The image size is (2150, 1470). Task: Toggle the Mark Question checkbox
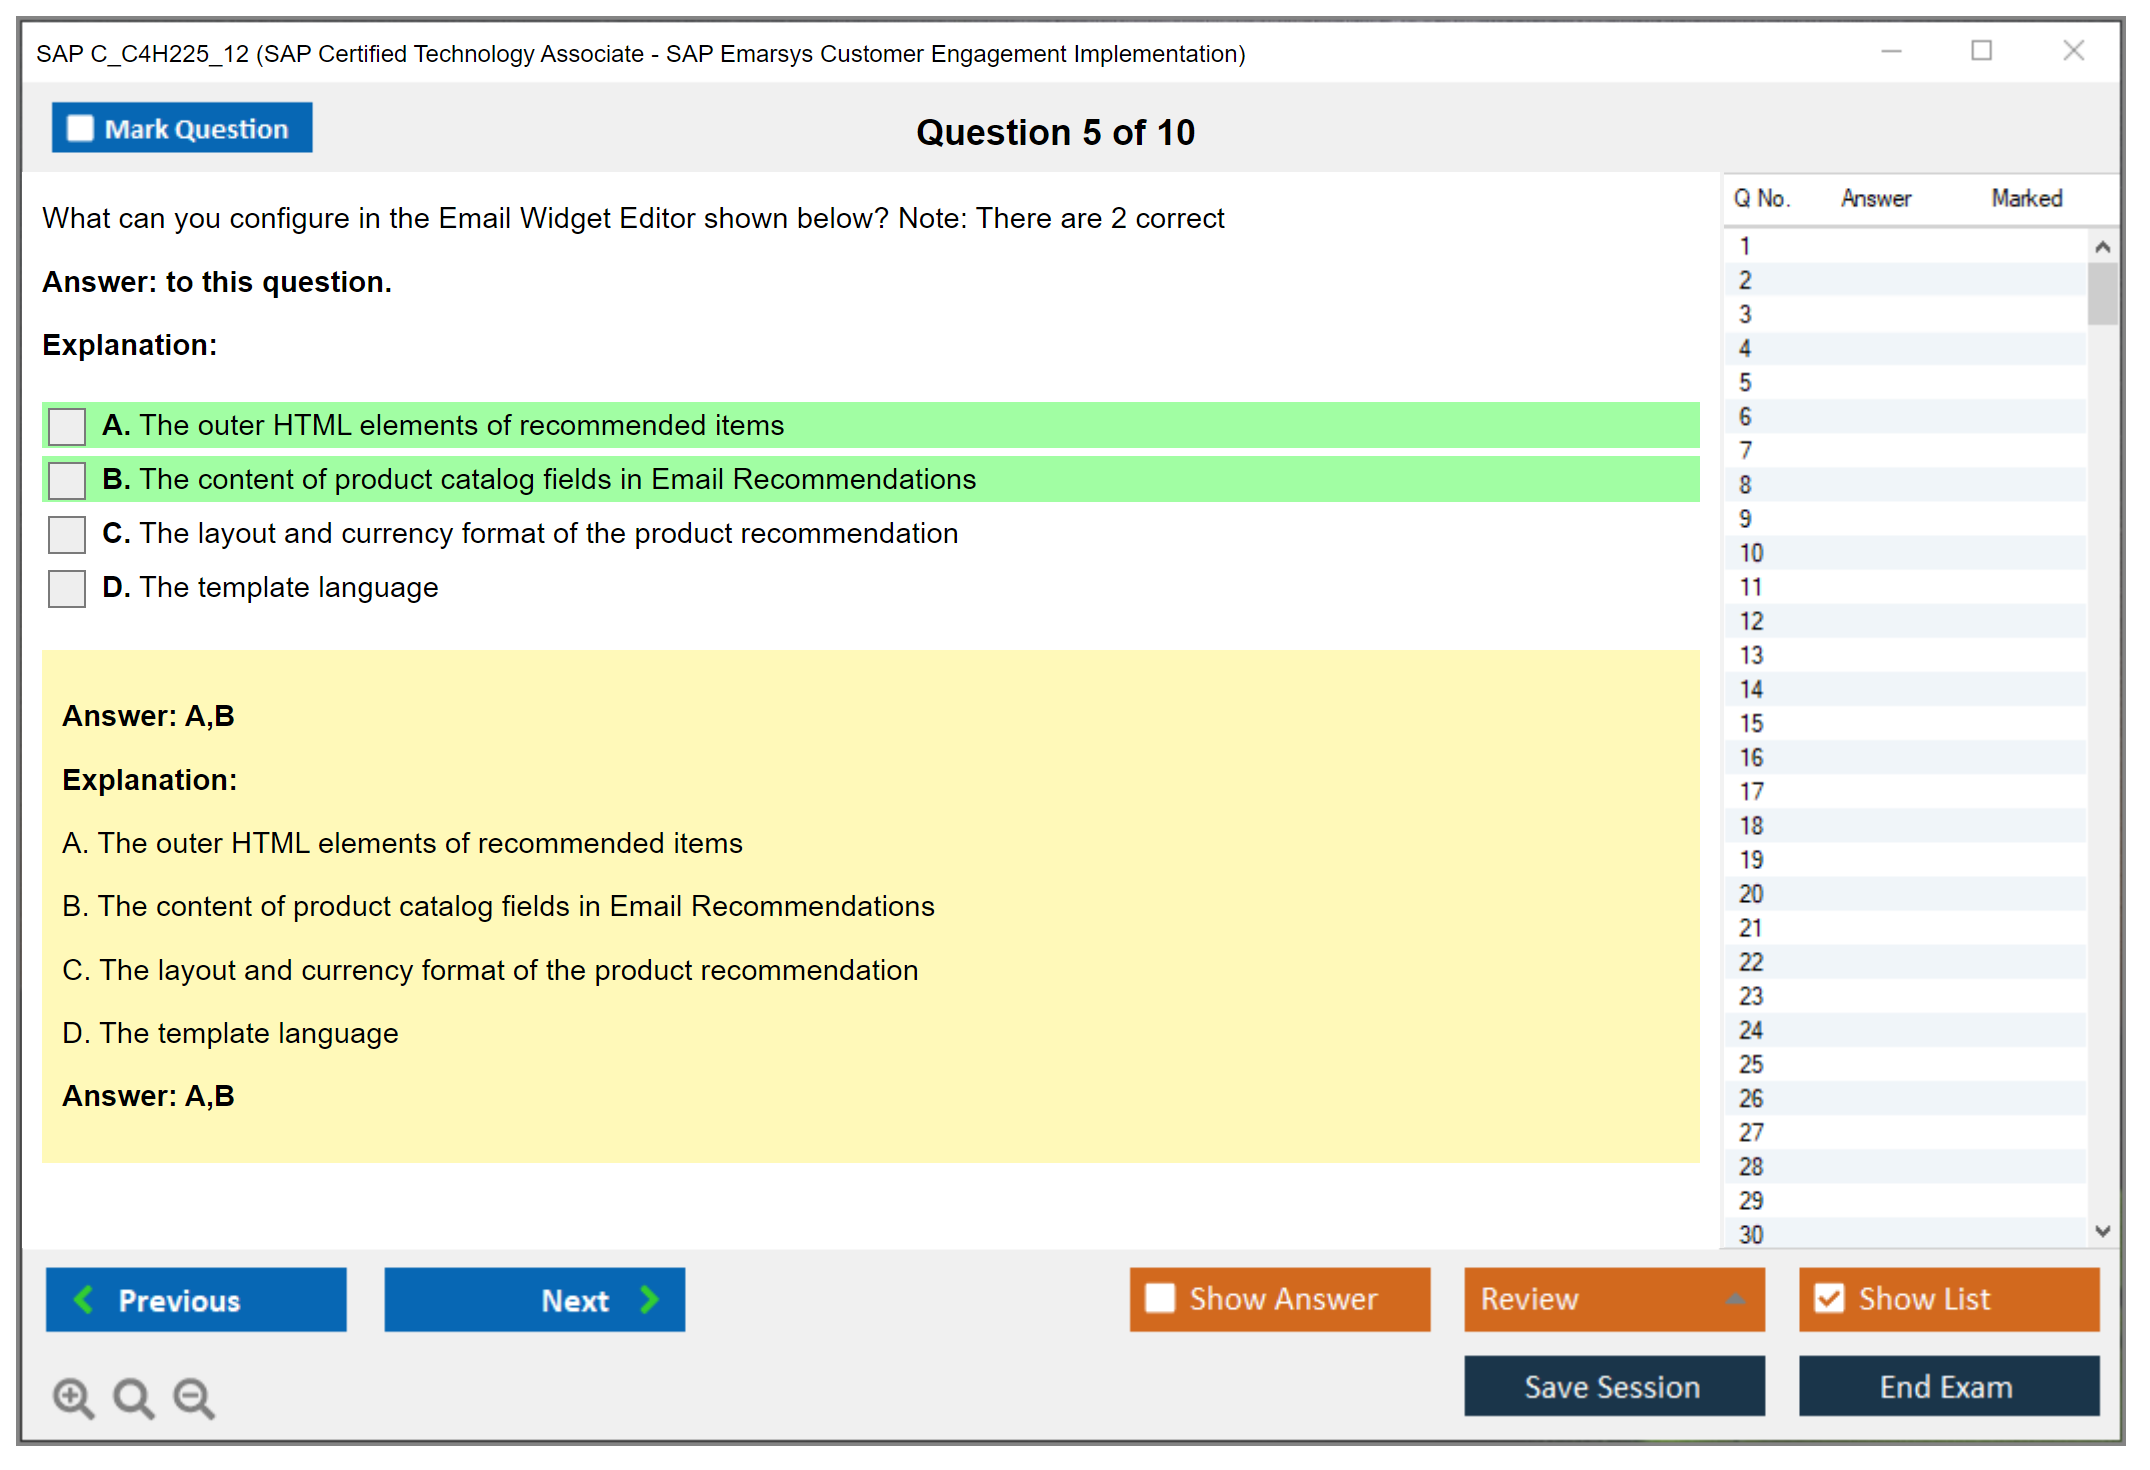(80, 128)
